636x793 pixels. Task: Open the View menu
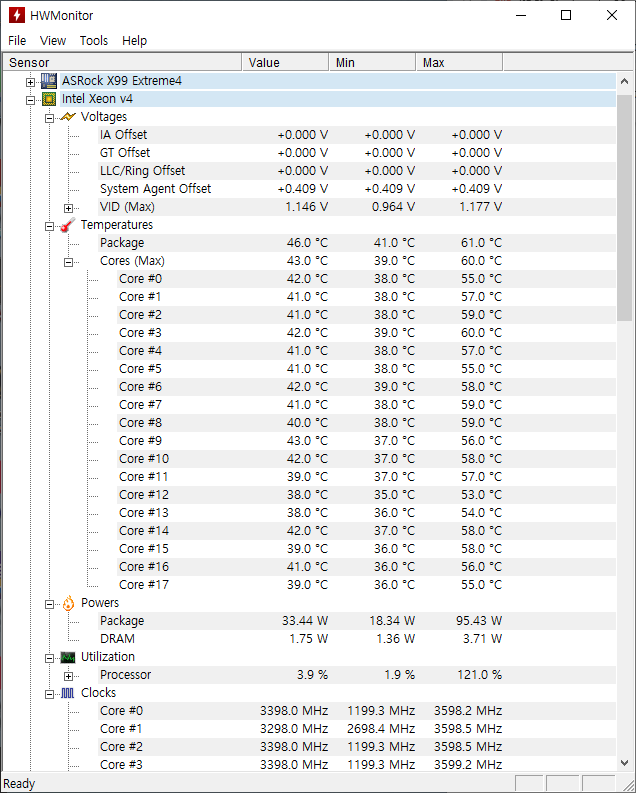point(53,40)
